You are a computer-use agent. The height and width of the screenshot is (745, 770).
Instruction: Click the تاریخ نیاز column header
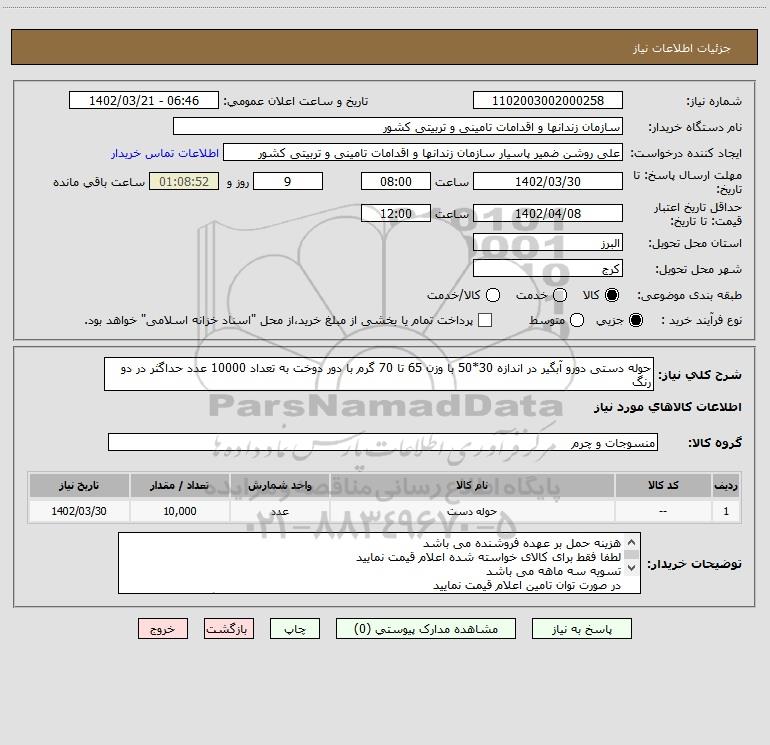click(79, 485)
